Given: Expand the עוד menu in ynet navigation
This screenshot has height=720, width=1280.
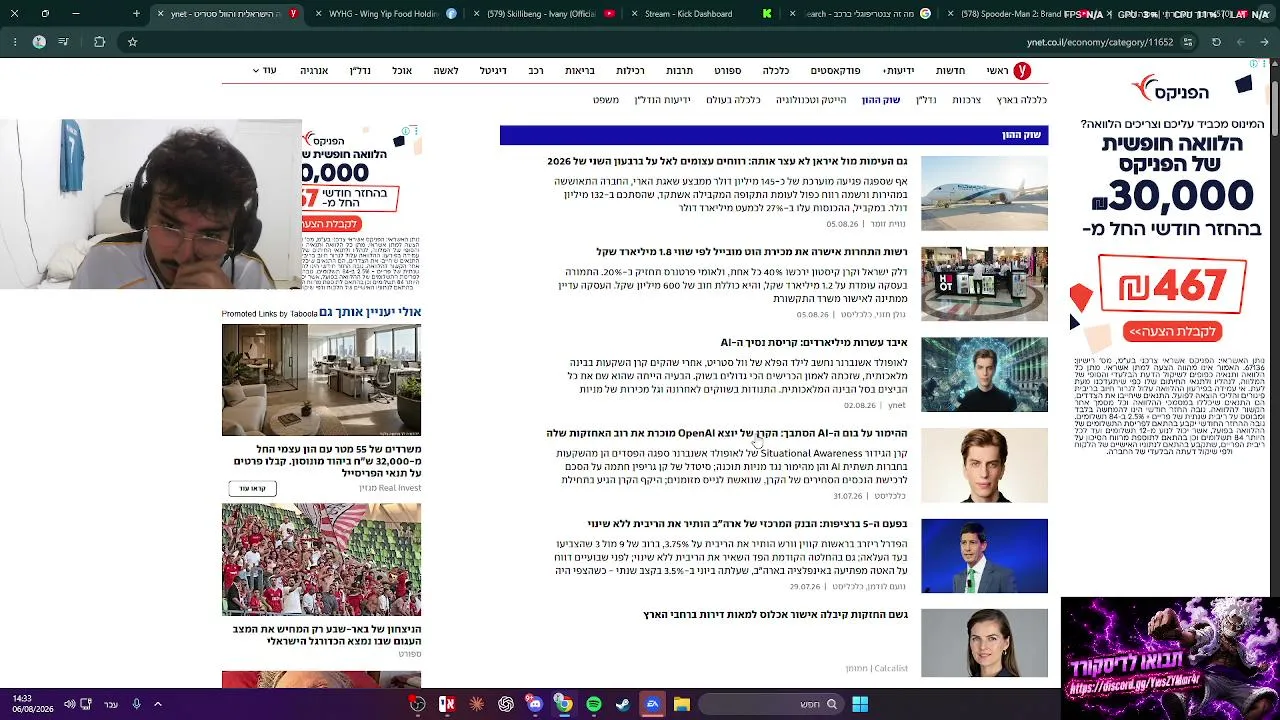Looking at the screenshot, I should point(265,71).
